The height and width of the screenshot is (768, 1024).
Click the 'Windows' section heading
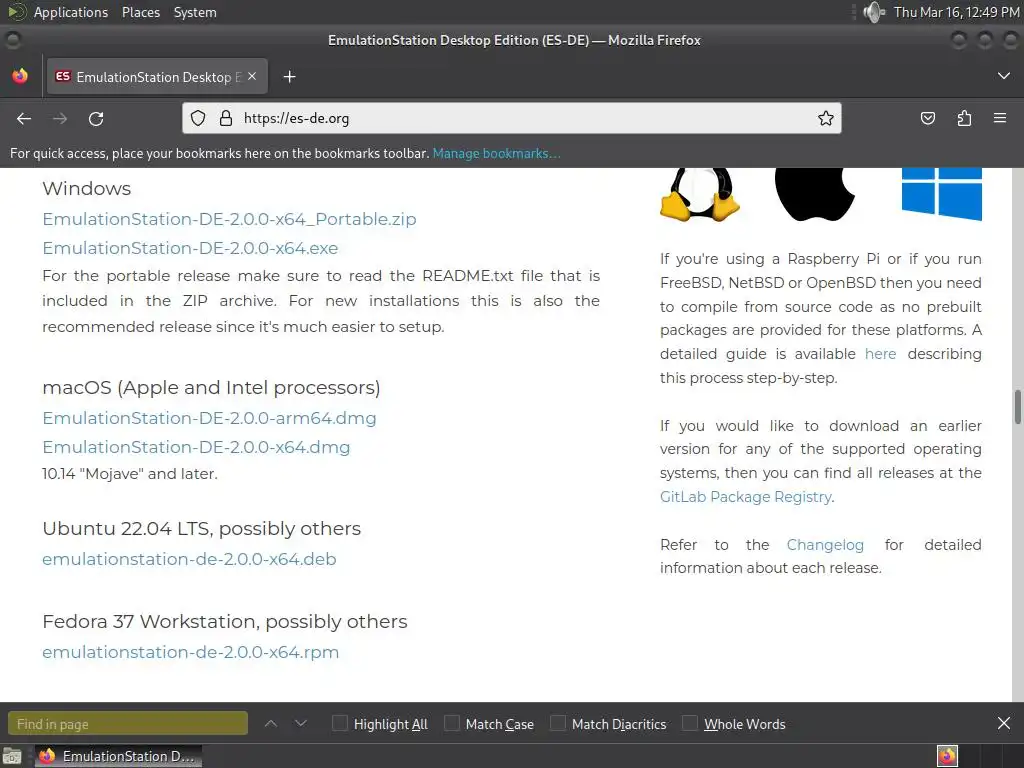(x=87, y=189)
